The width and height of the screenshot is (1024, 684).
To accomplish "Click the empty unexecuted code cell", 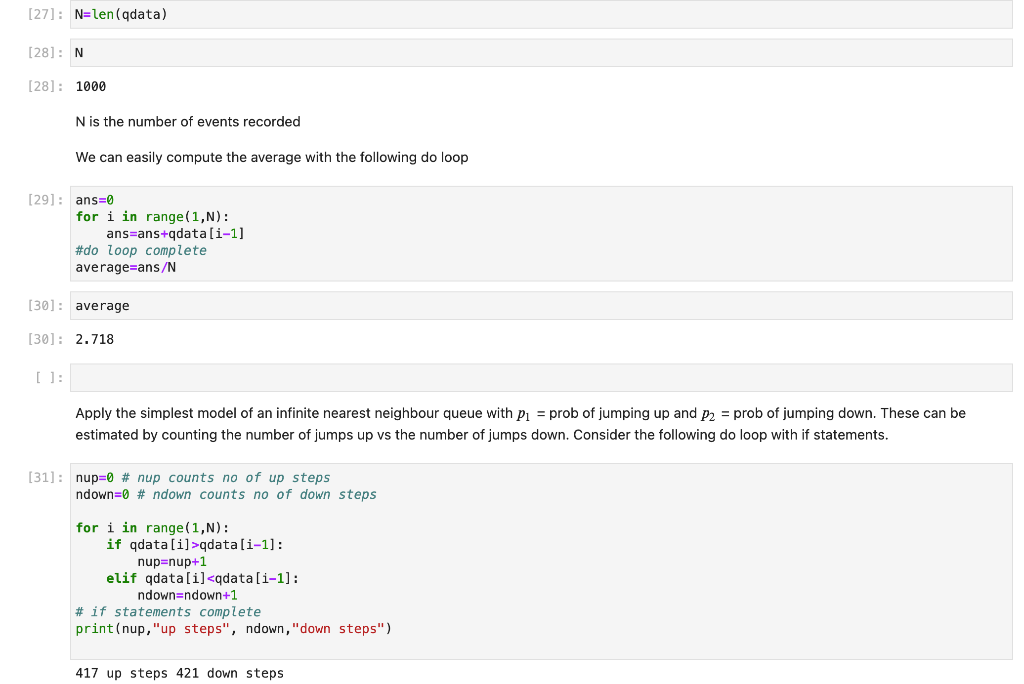I will [541, 378].
